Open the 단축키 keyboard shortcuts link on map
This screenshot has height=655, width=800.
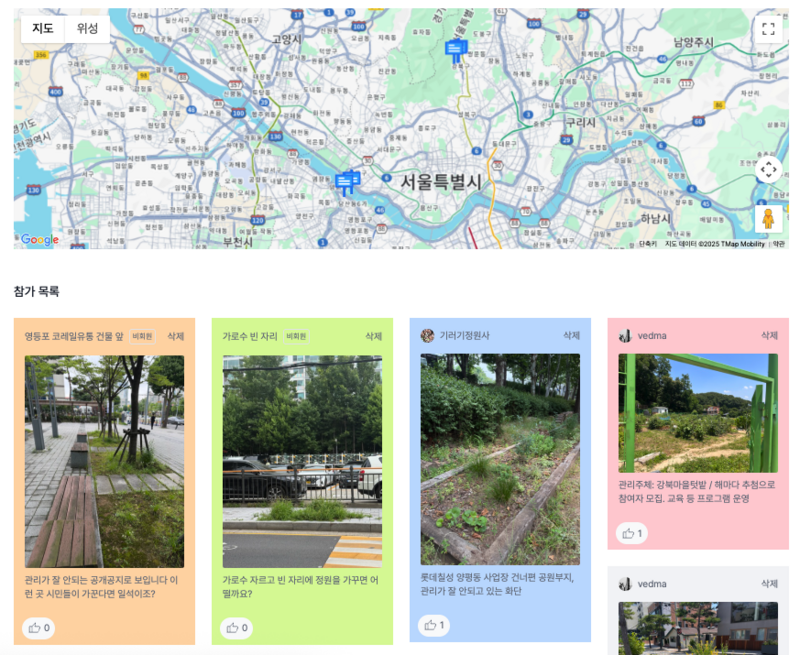(648, 244)
